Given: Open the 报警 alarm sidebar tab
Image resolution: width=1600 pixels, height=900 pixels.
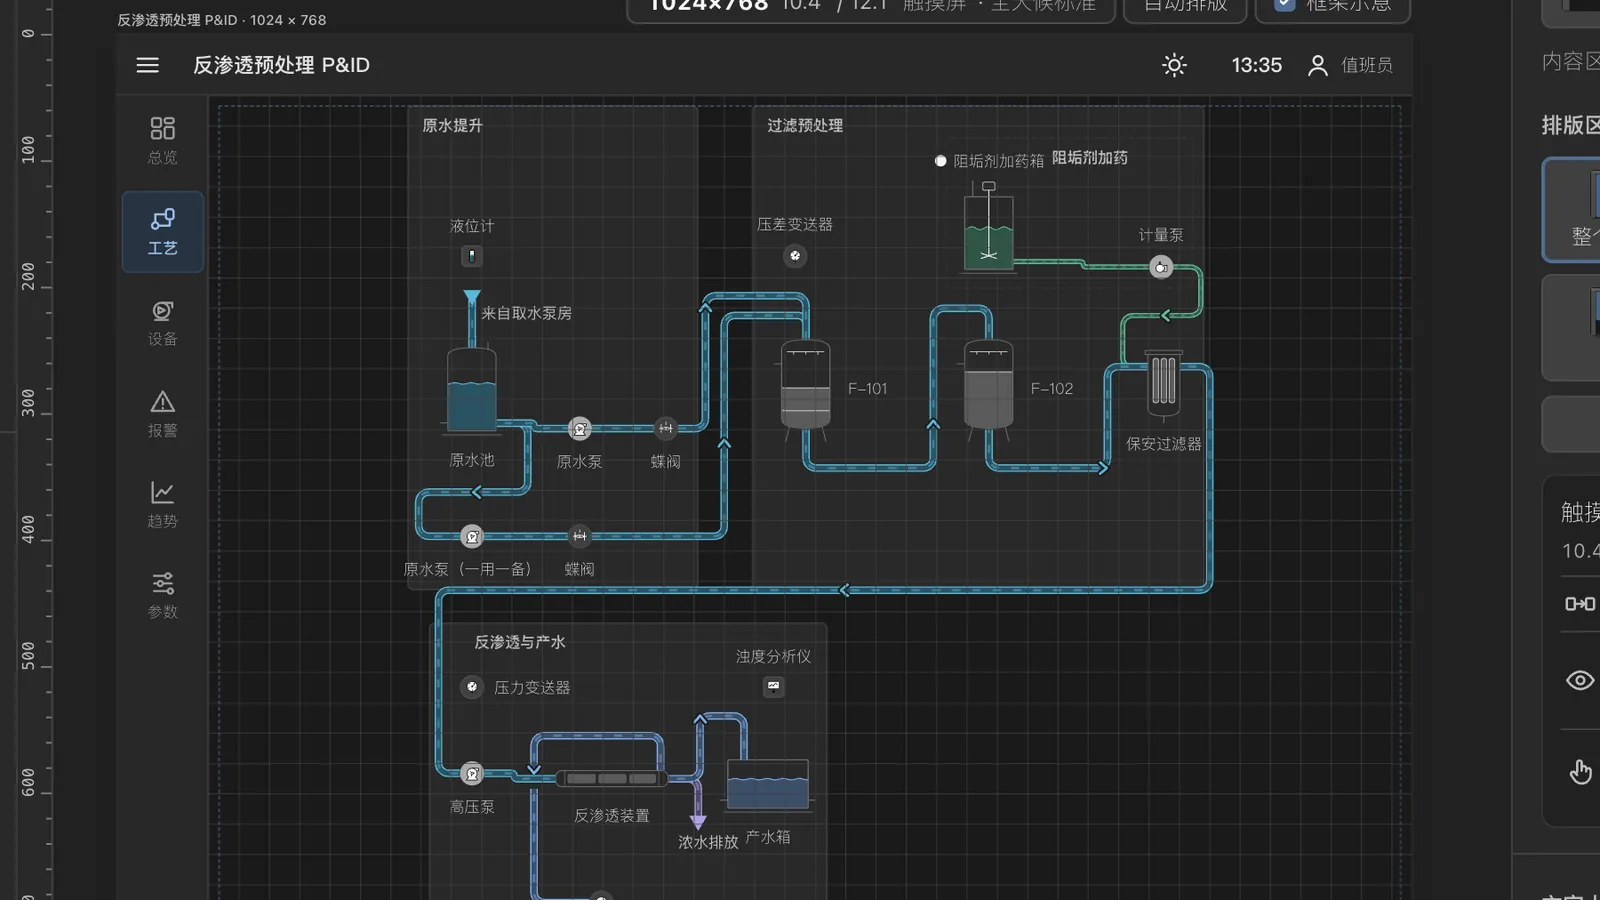Looking at the screenshot, I should 163,414.
